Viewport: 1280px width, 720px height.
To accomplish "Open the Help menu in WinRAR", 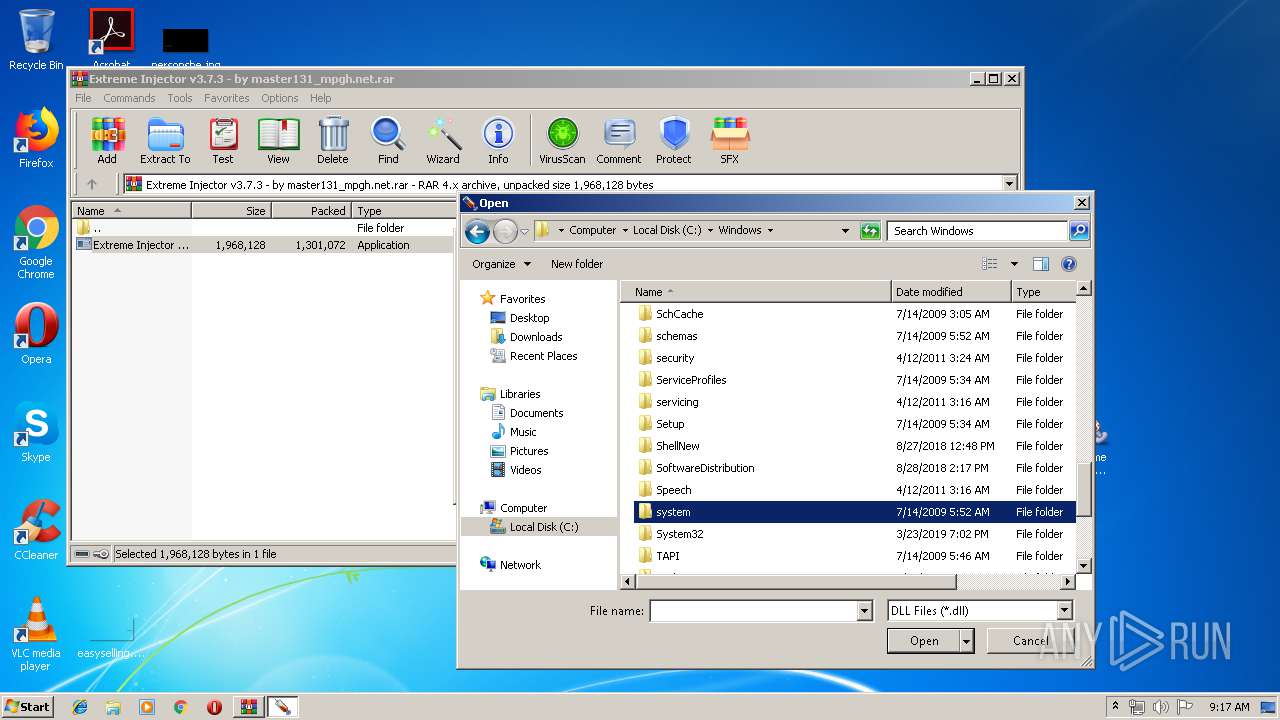I will (320, 98).
